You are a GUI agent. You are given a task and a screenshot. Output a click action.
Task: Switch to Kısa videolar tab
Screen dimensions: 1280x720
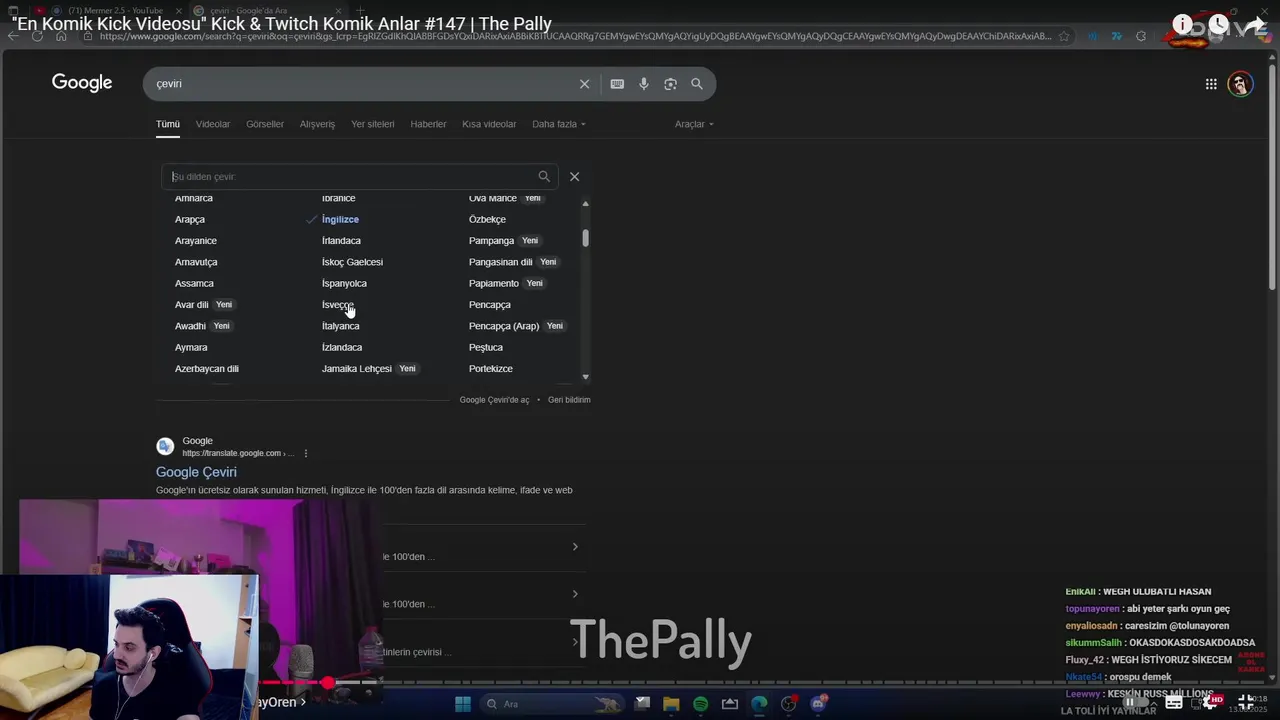(489, 124)
